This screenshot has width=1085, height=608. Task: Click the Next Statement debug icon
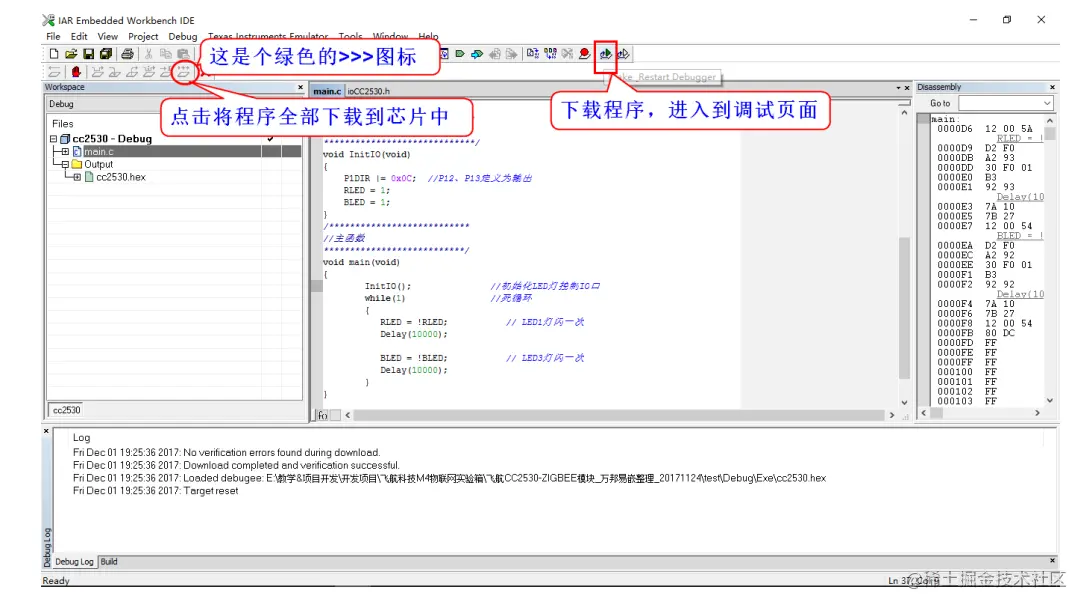tap(149, 71)
